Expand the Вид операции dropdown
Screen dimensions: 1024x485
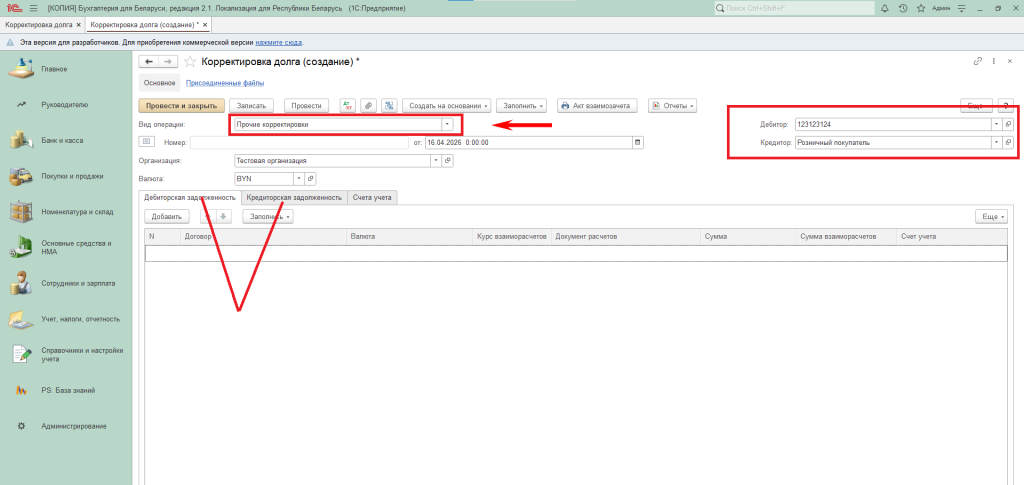[x=447, y=124]
